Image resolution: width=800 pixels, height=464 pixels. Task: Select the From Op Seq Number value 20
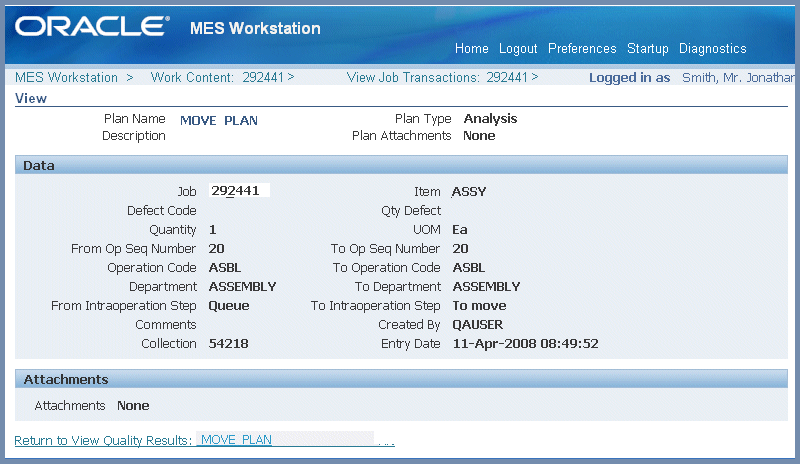(x=216, y=249)
